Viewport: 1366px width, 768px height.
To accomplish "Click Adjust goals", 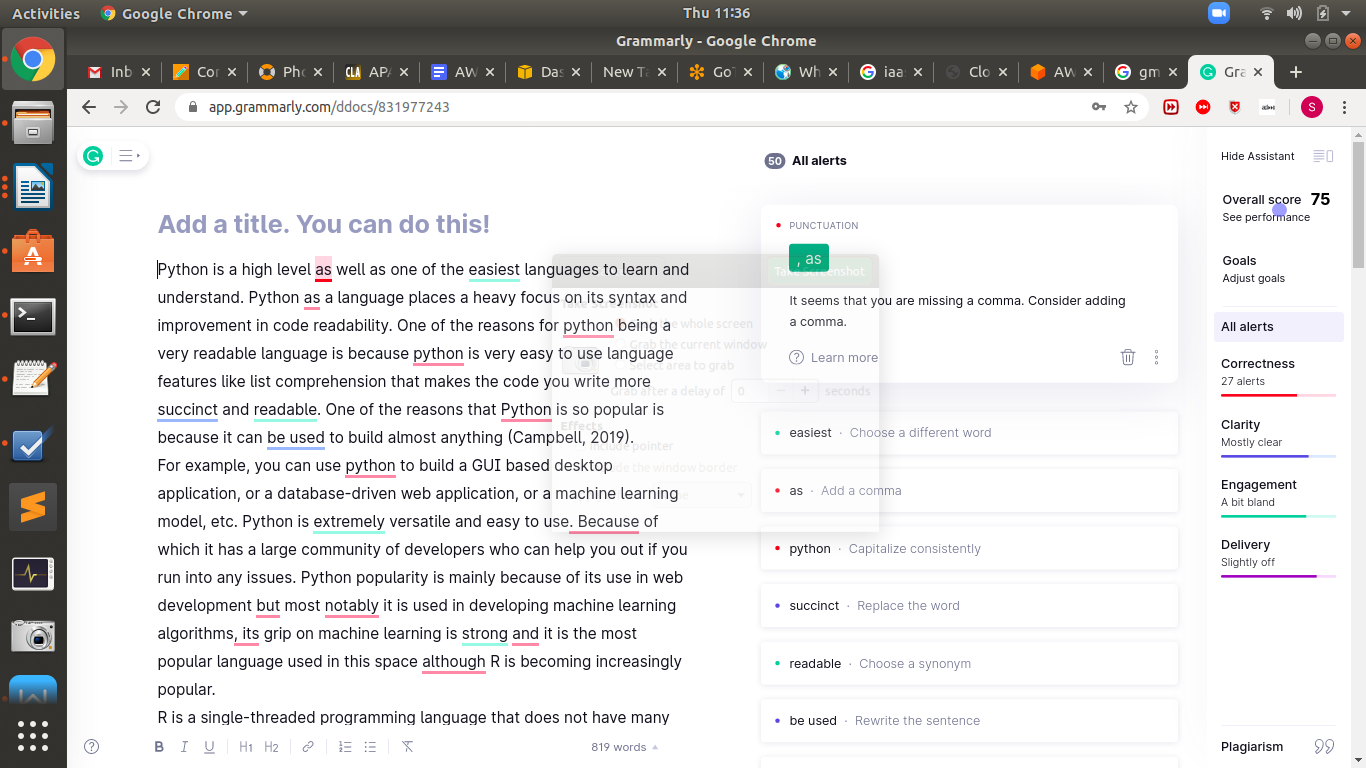I will pos(1254,278).
